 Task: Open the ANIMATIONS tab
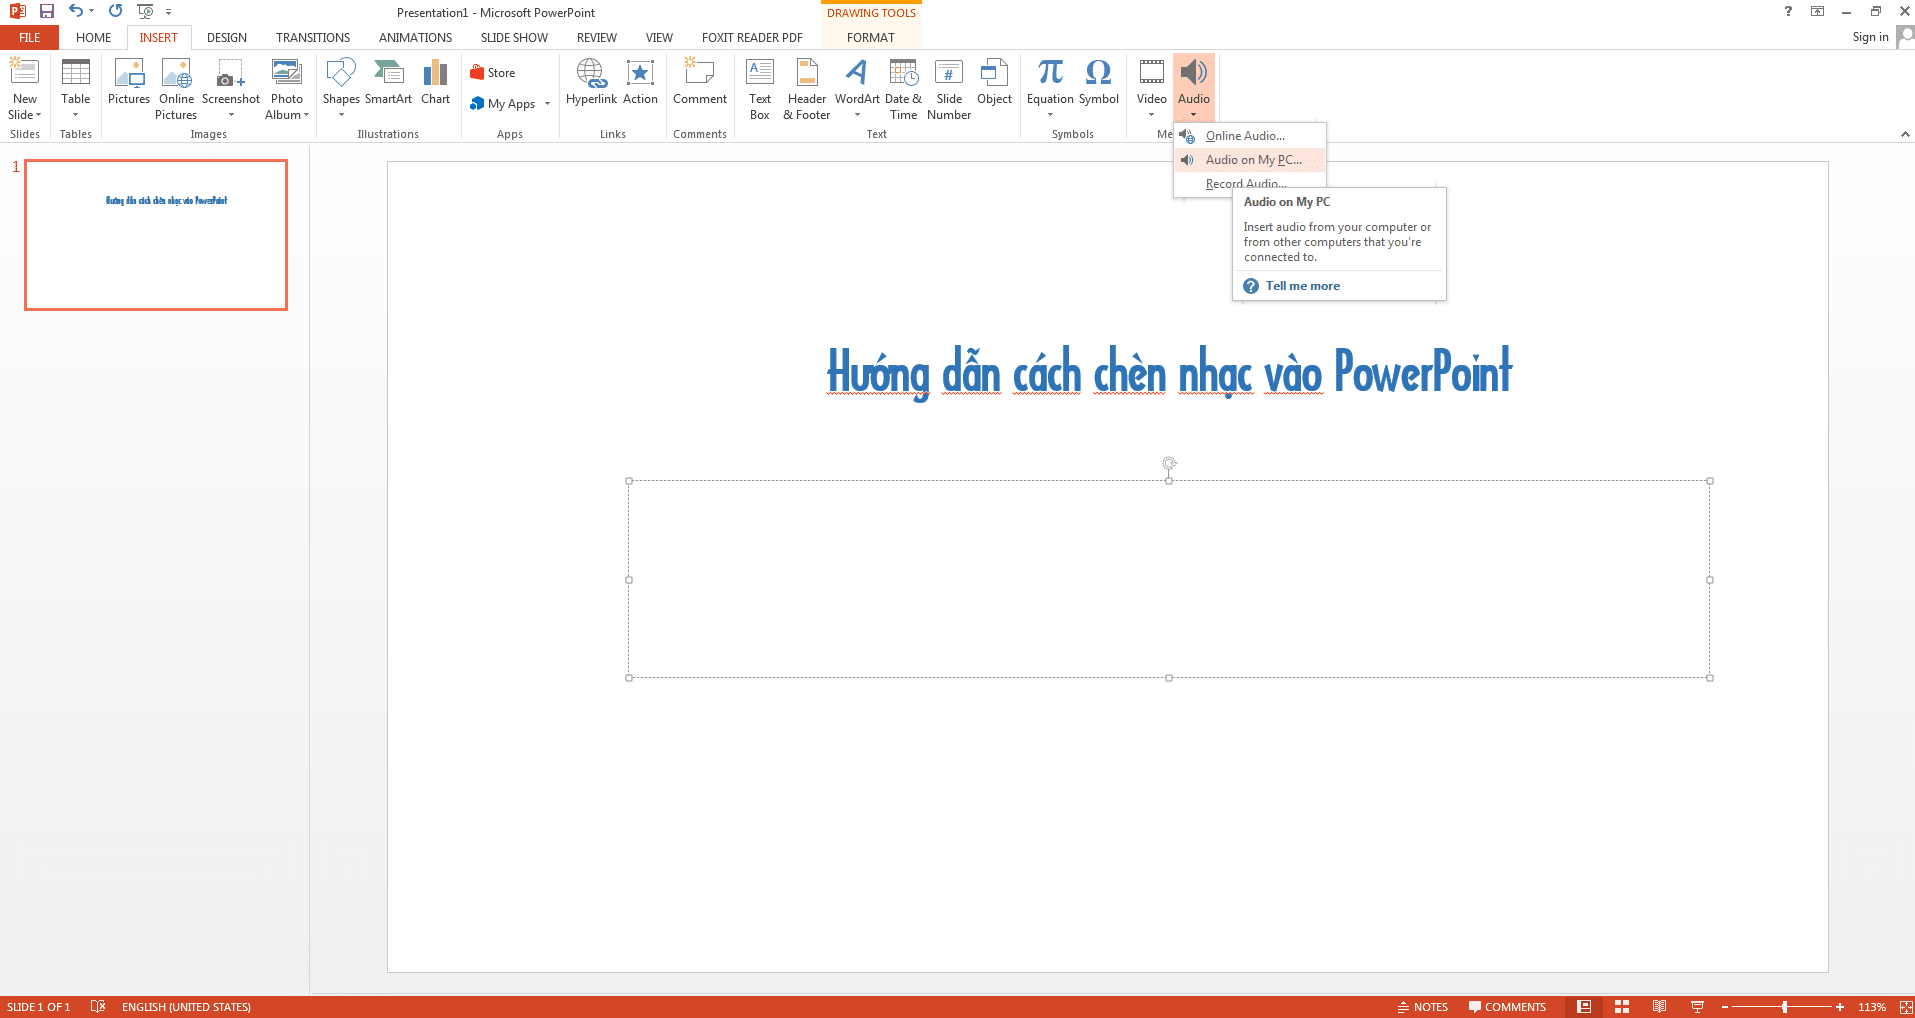pos(415,38)
